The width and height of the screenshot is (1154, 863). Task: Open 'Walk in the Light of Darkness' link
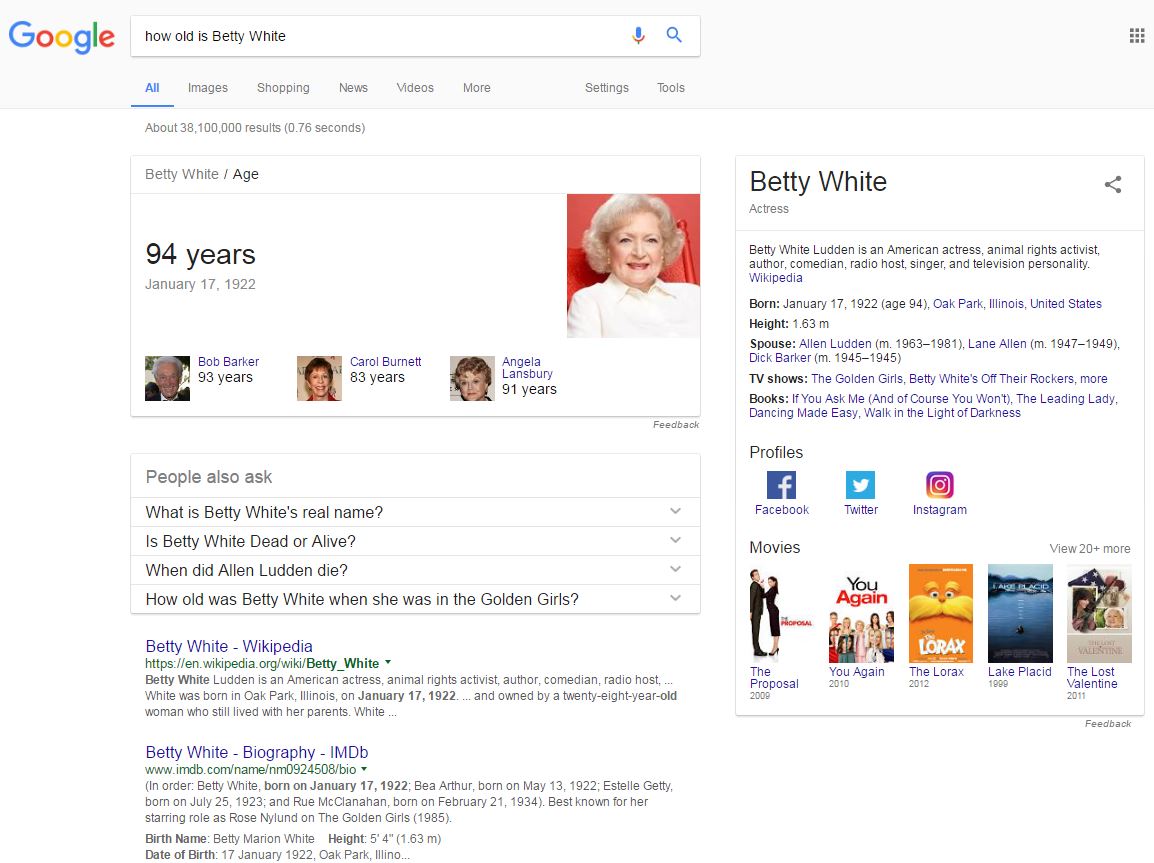pyautogui.click(x=942, y=413)
